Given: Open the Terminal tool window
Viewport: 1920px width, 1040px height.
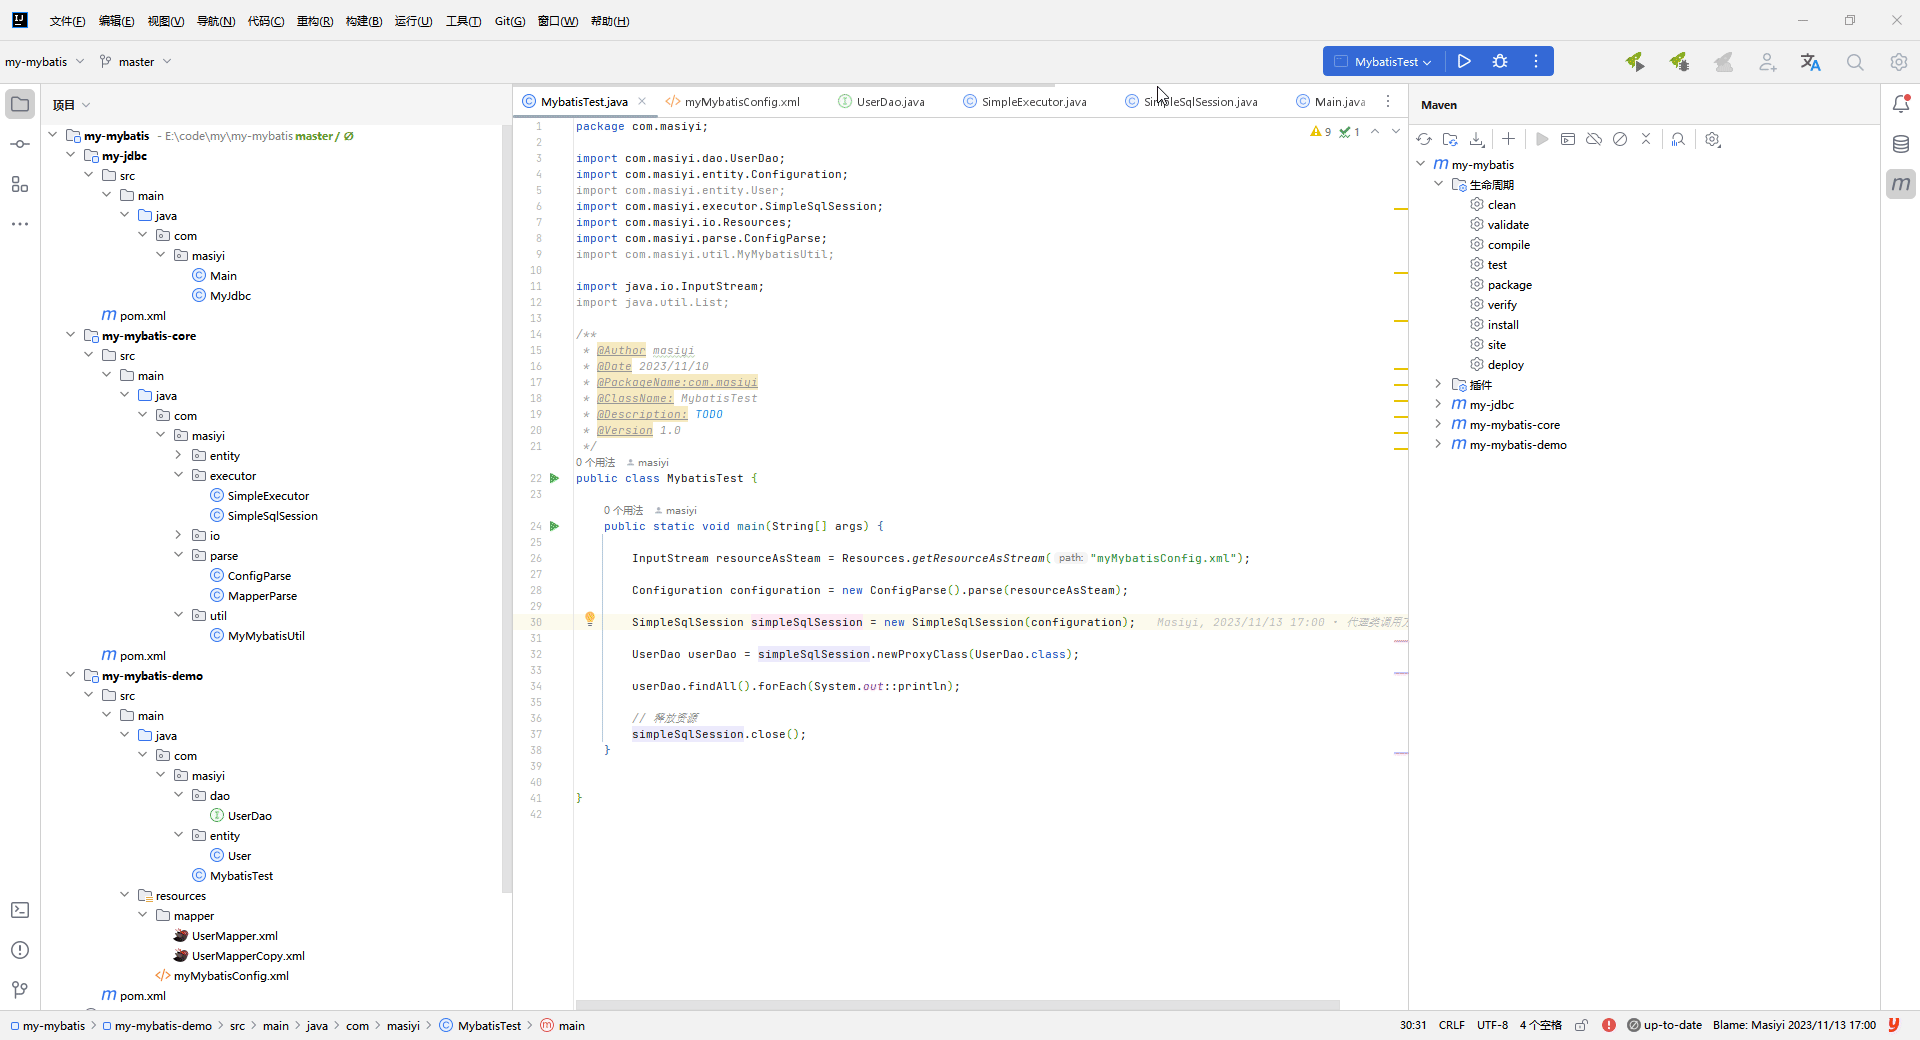Looking at the screenshot, I should [20, 910].
